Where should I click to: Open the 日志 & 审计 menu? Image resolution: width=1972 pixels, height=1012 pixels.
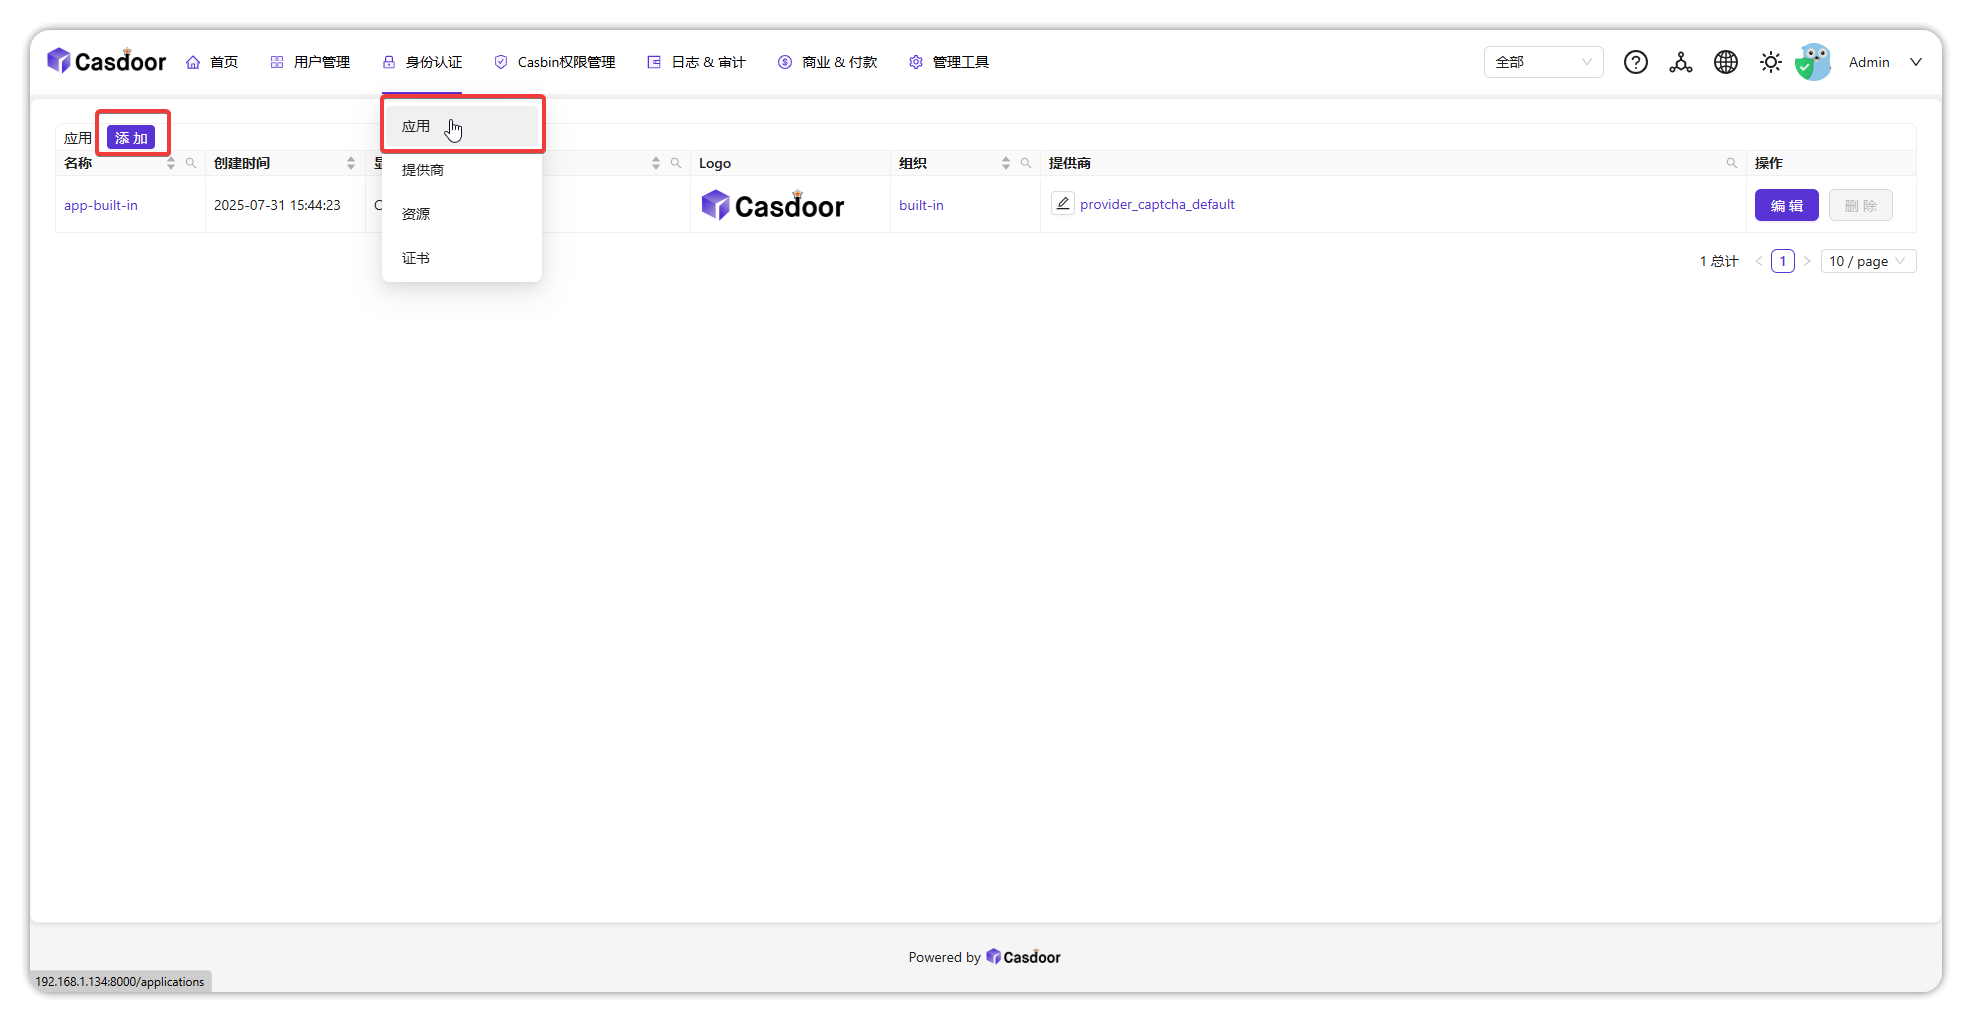(x=695, y=61)
